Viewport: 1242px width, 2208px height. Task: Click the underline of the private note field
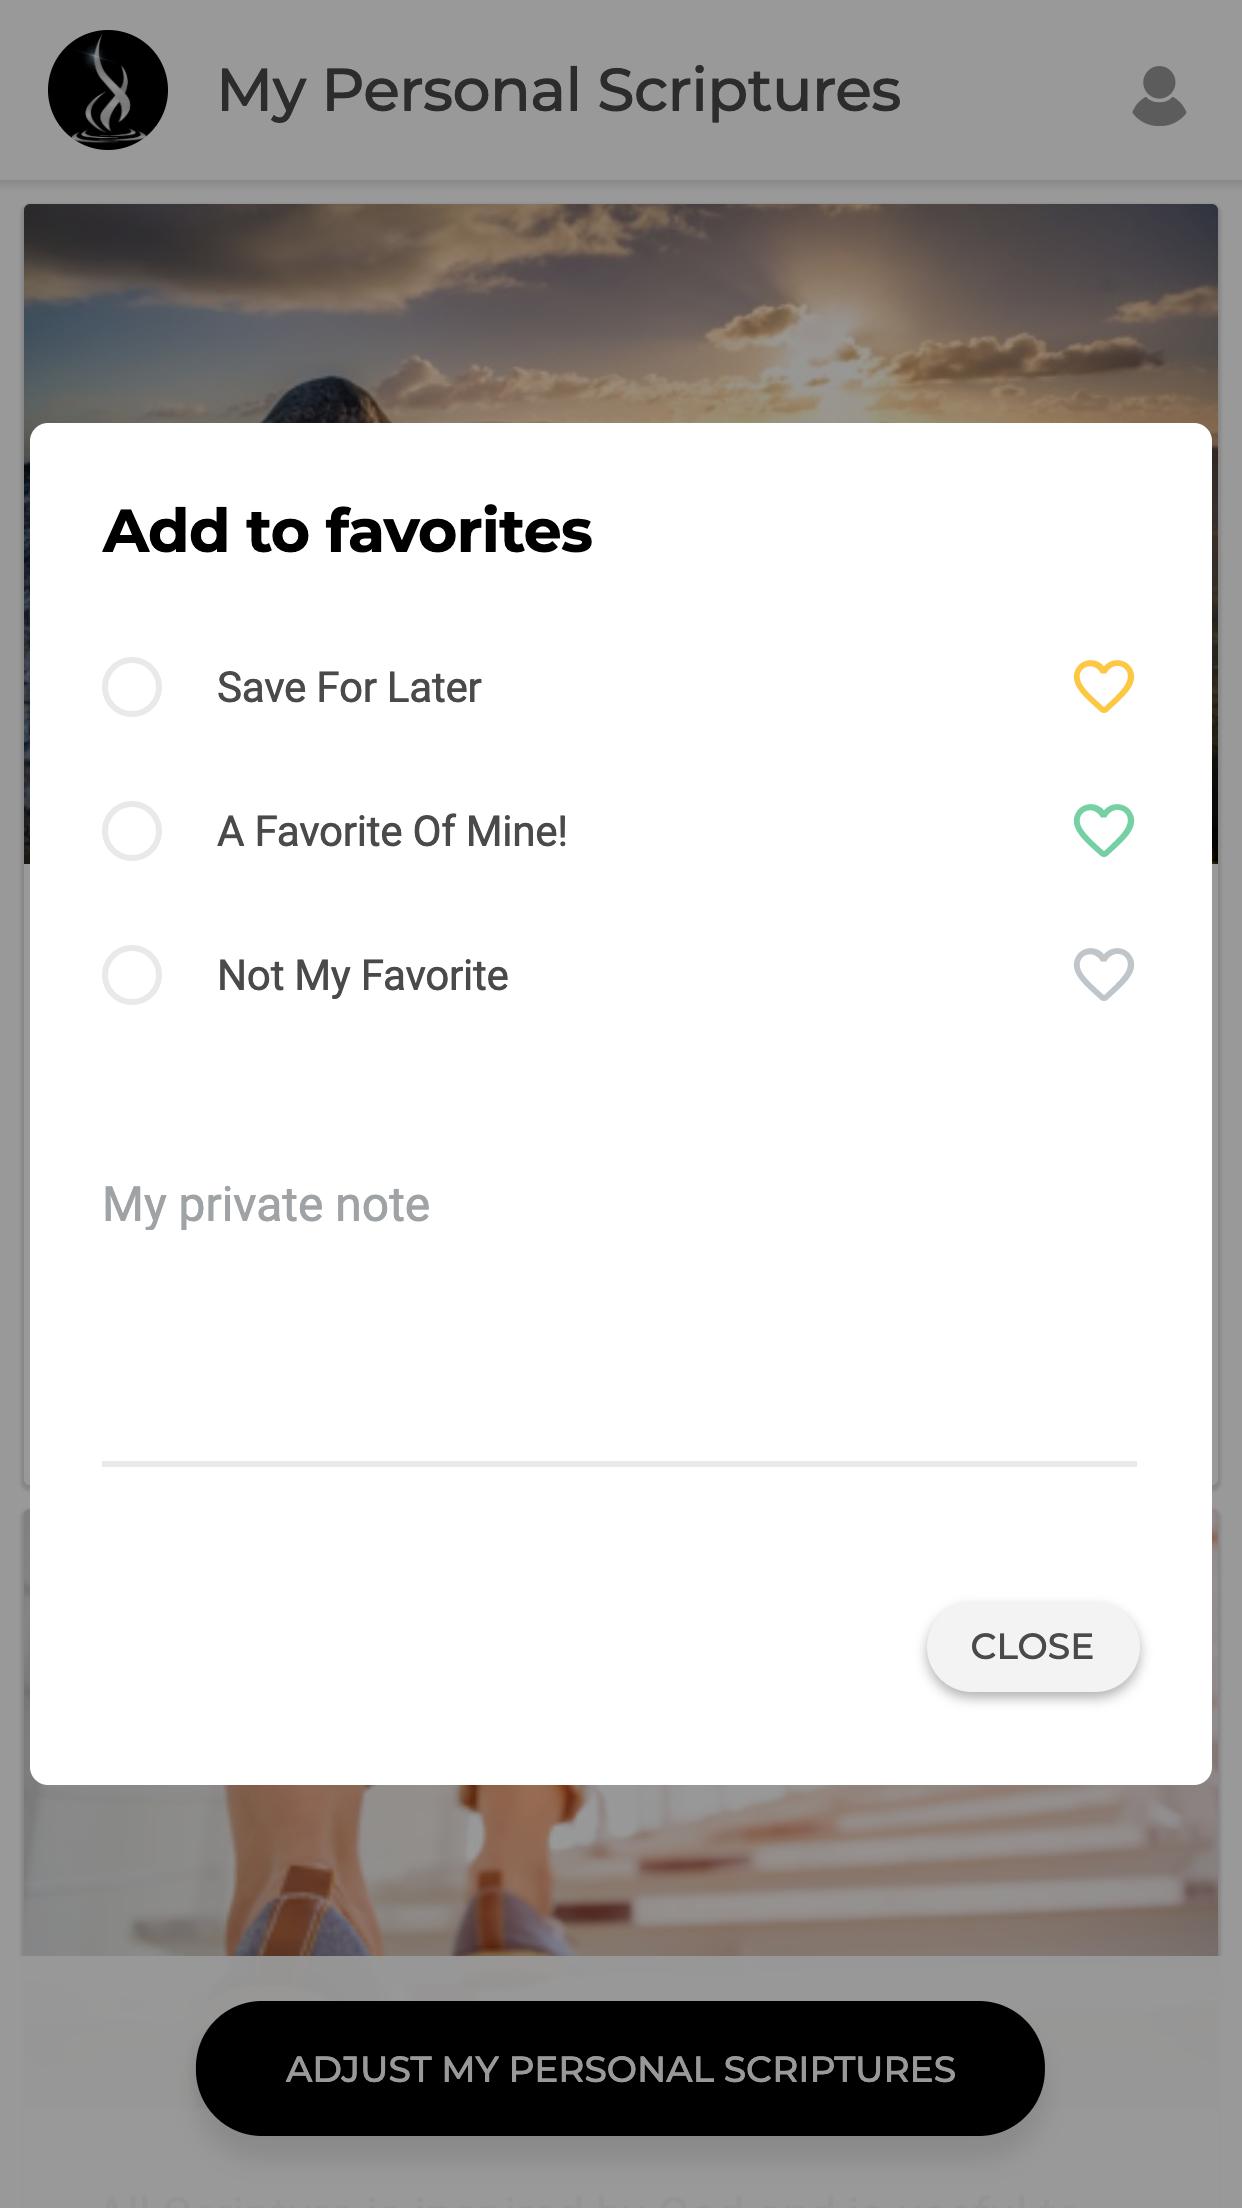[x=619, y=1464]
